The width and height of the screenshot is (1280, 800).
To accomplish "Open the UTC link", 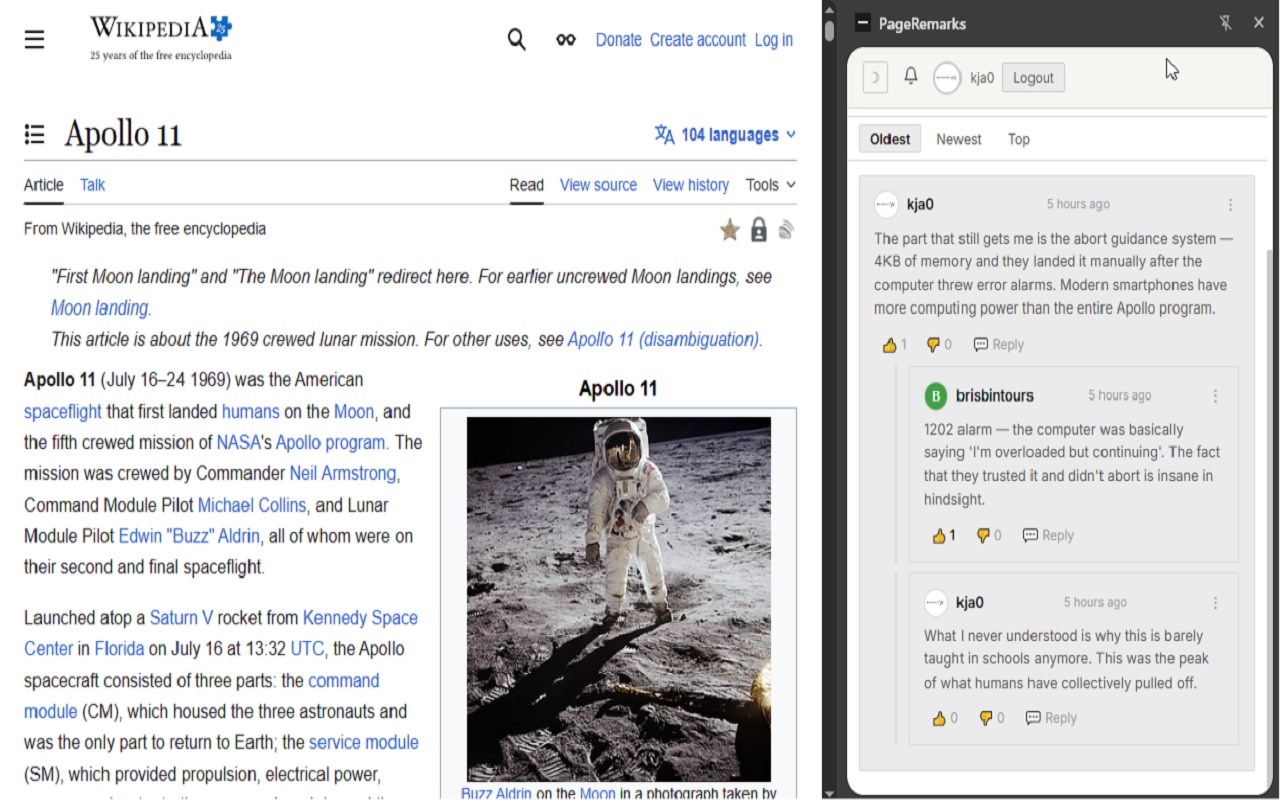I will 307,649.
